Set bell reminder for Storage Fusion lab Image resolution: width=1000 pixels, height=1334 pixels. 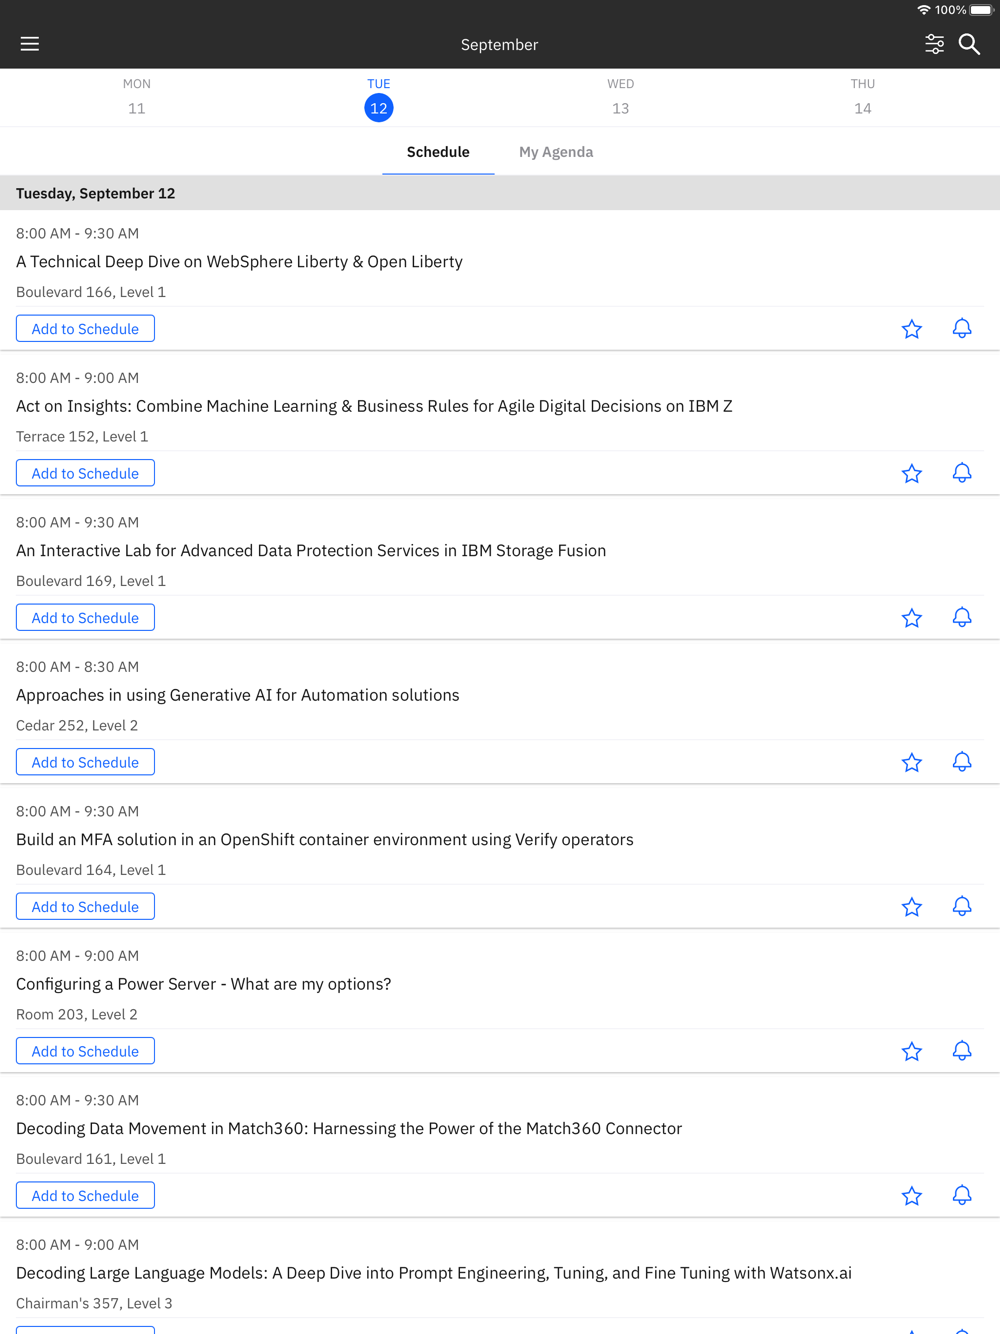962,618
